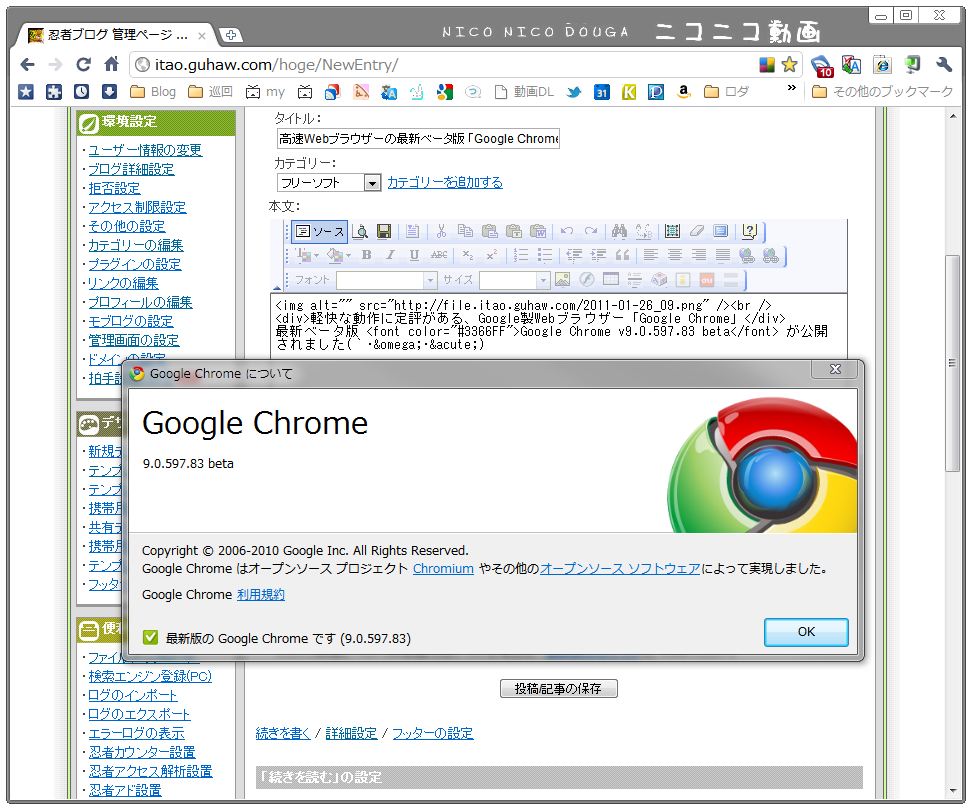Click the numbered list icon
974x812 pixels.
click(521, 255)
